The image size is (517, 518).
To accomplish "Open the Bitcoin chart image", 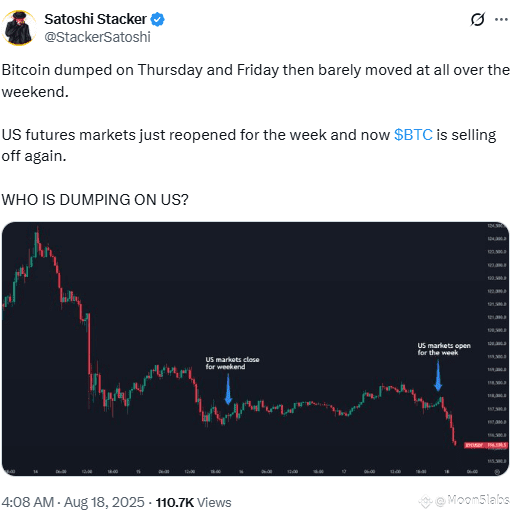I will (255, 349).
